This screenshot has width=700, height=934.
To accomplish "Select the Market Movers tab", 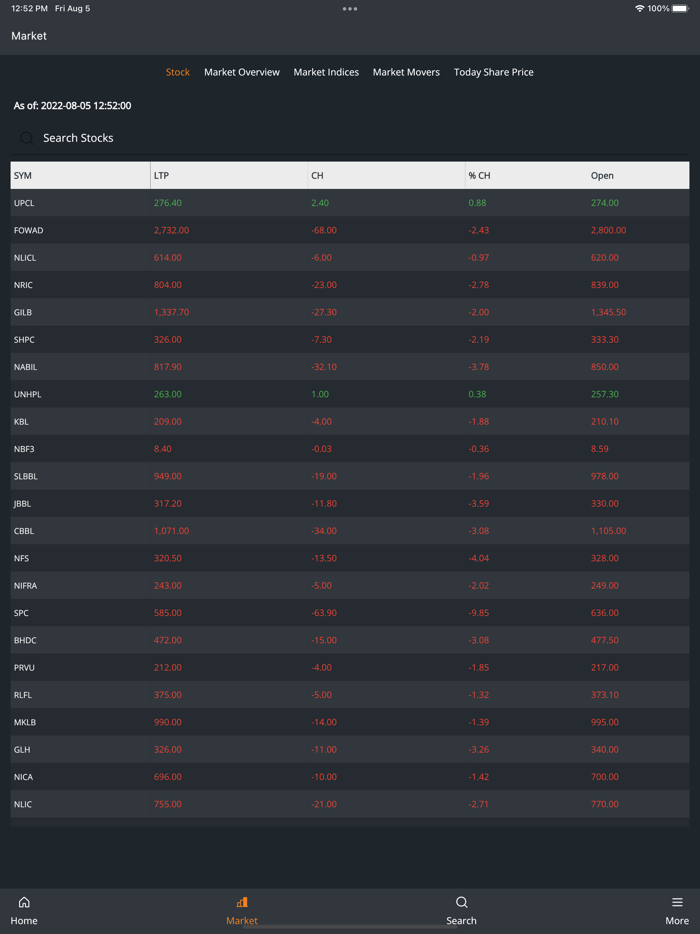I will (x=406, y=72).
